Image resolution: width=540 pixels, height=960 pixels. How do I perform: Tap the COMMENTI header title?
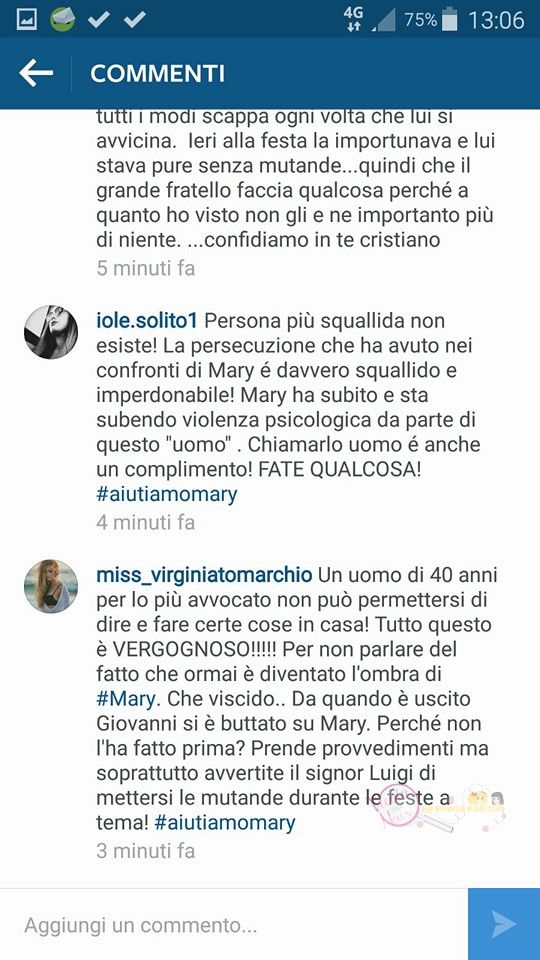point(157,73)
